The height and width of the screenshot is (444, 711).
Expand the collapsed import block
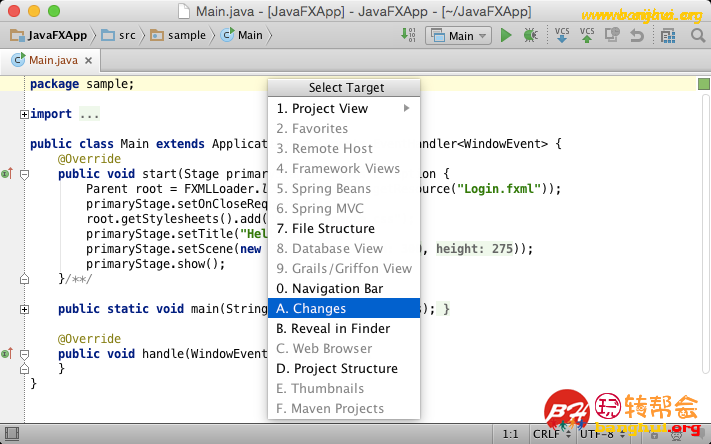24,114
